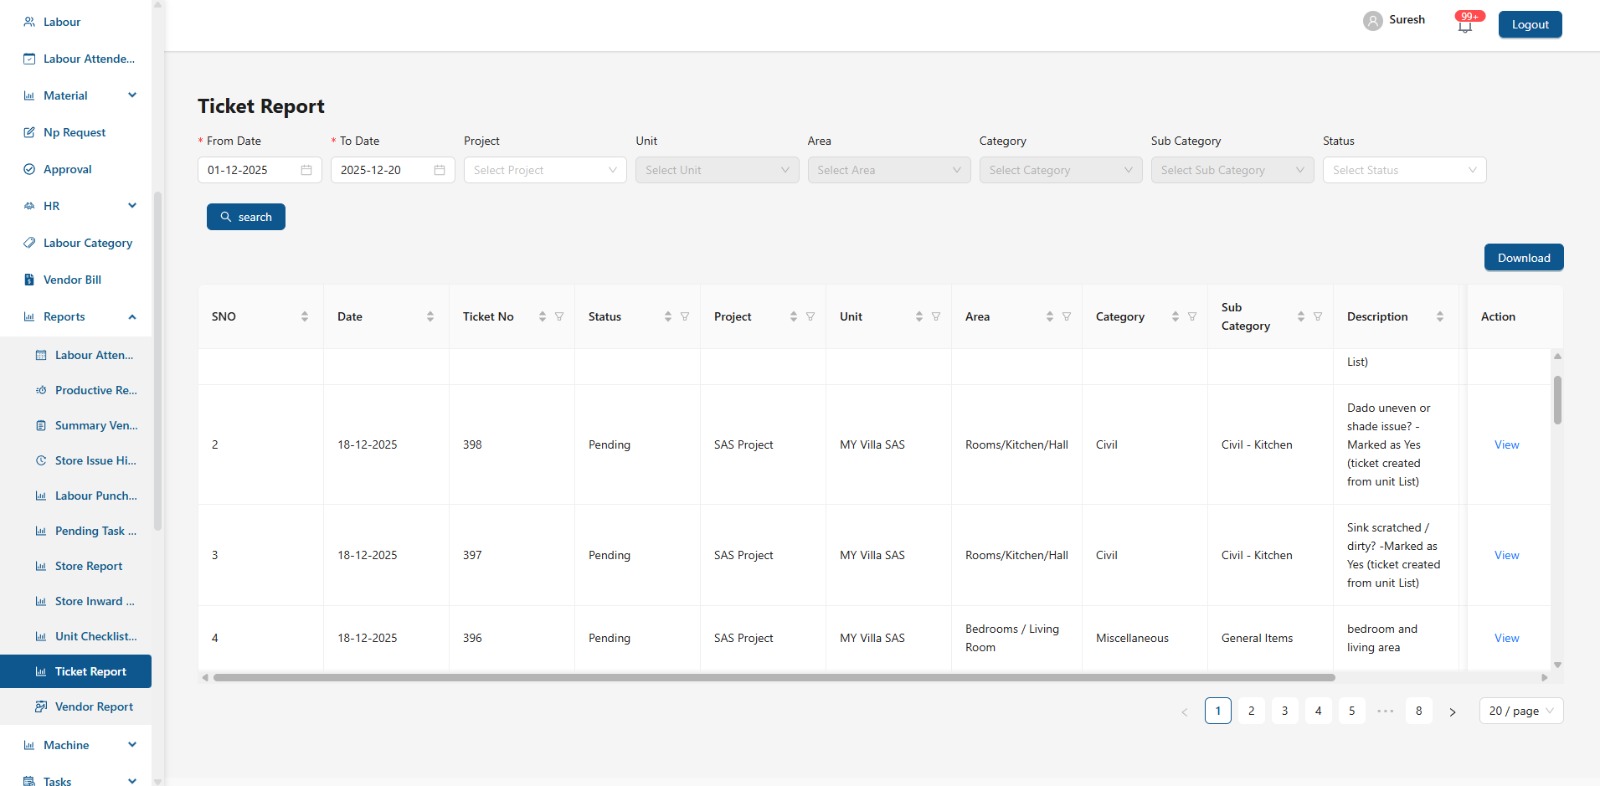Sort the Project column with its arrows
Viewport: 1600px width, 786px height.
pos(793,317)
